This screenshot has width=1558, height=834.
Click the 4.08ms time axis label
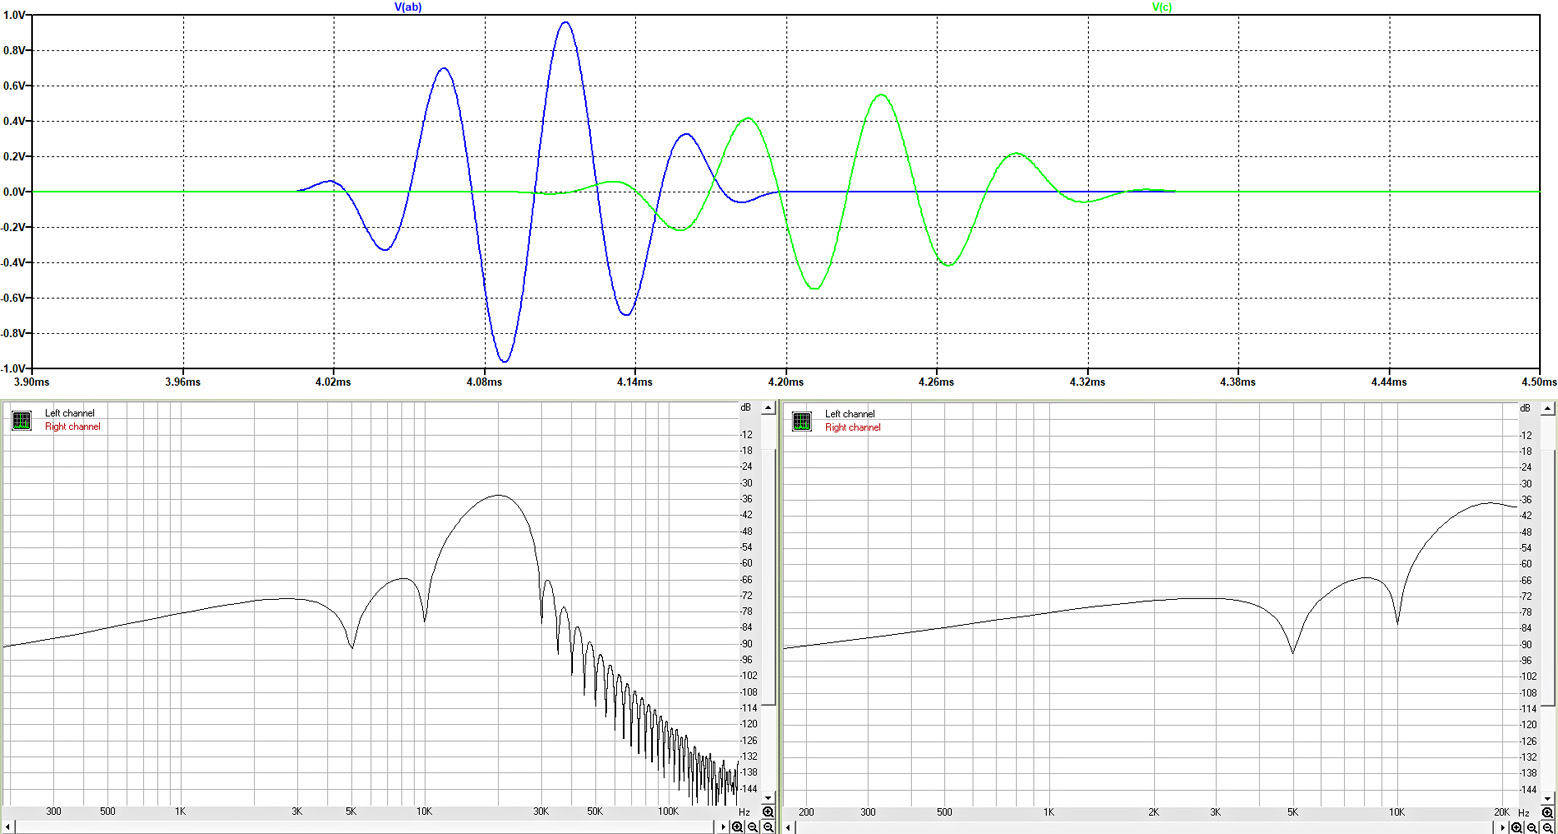pyautogui.click(x=483, y=382)
